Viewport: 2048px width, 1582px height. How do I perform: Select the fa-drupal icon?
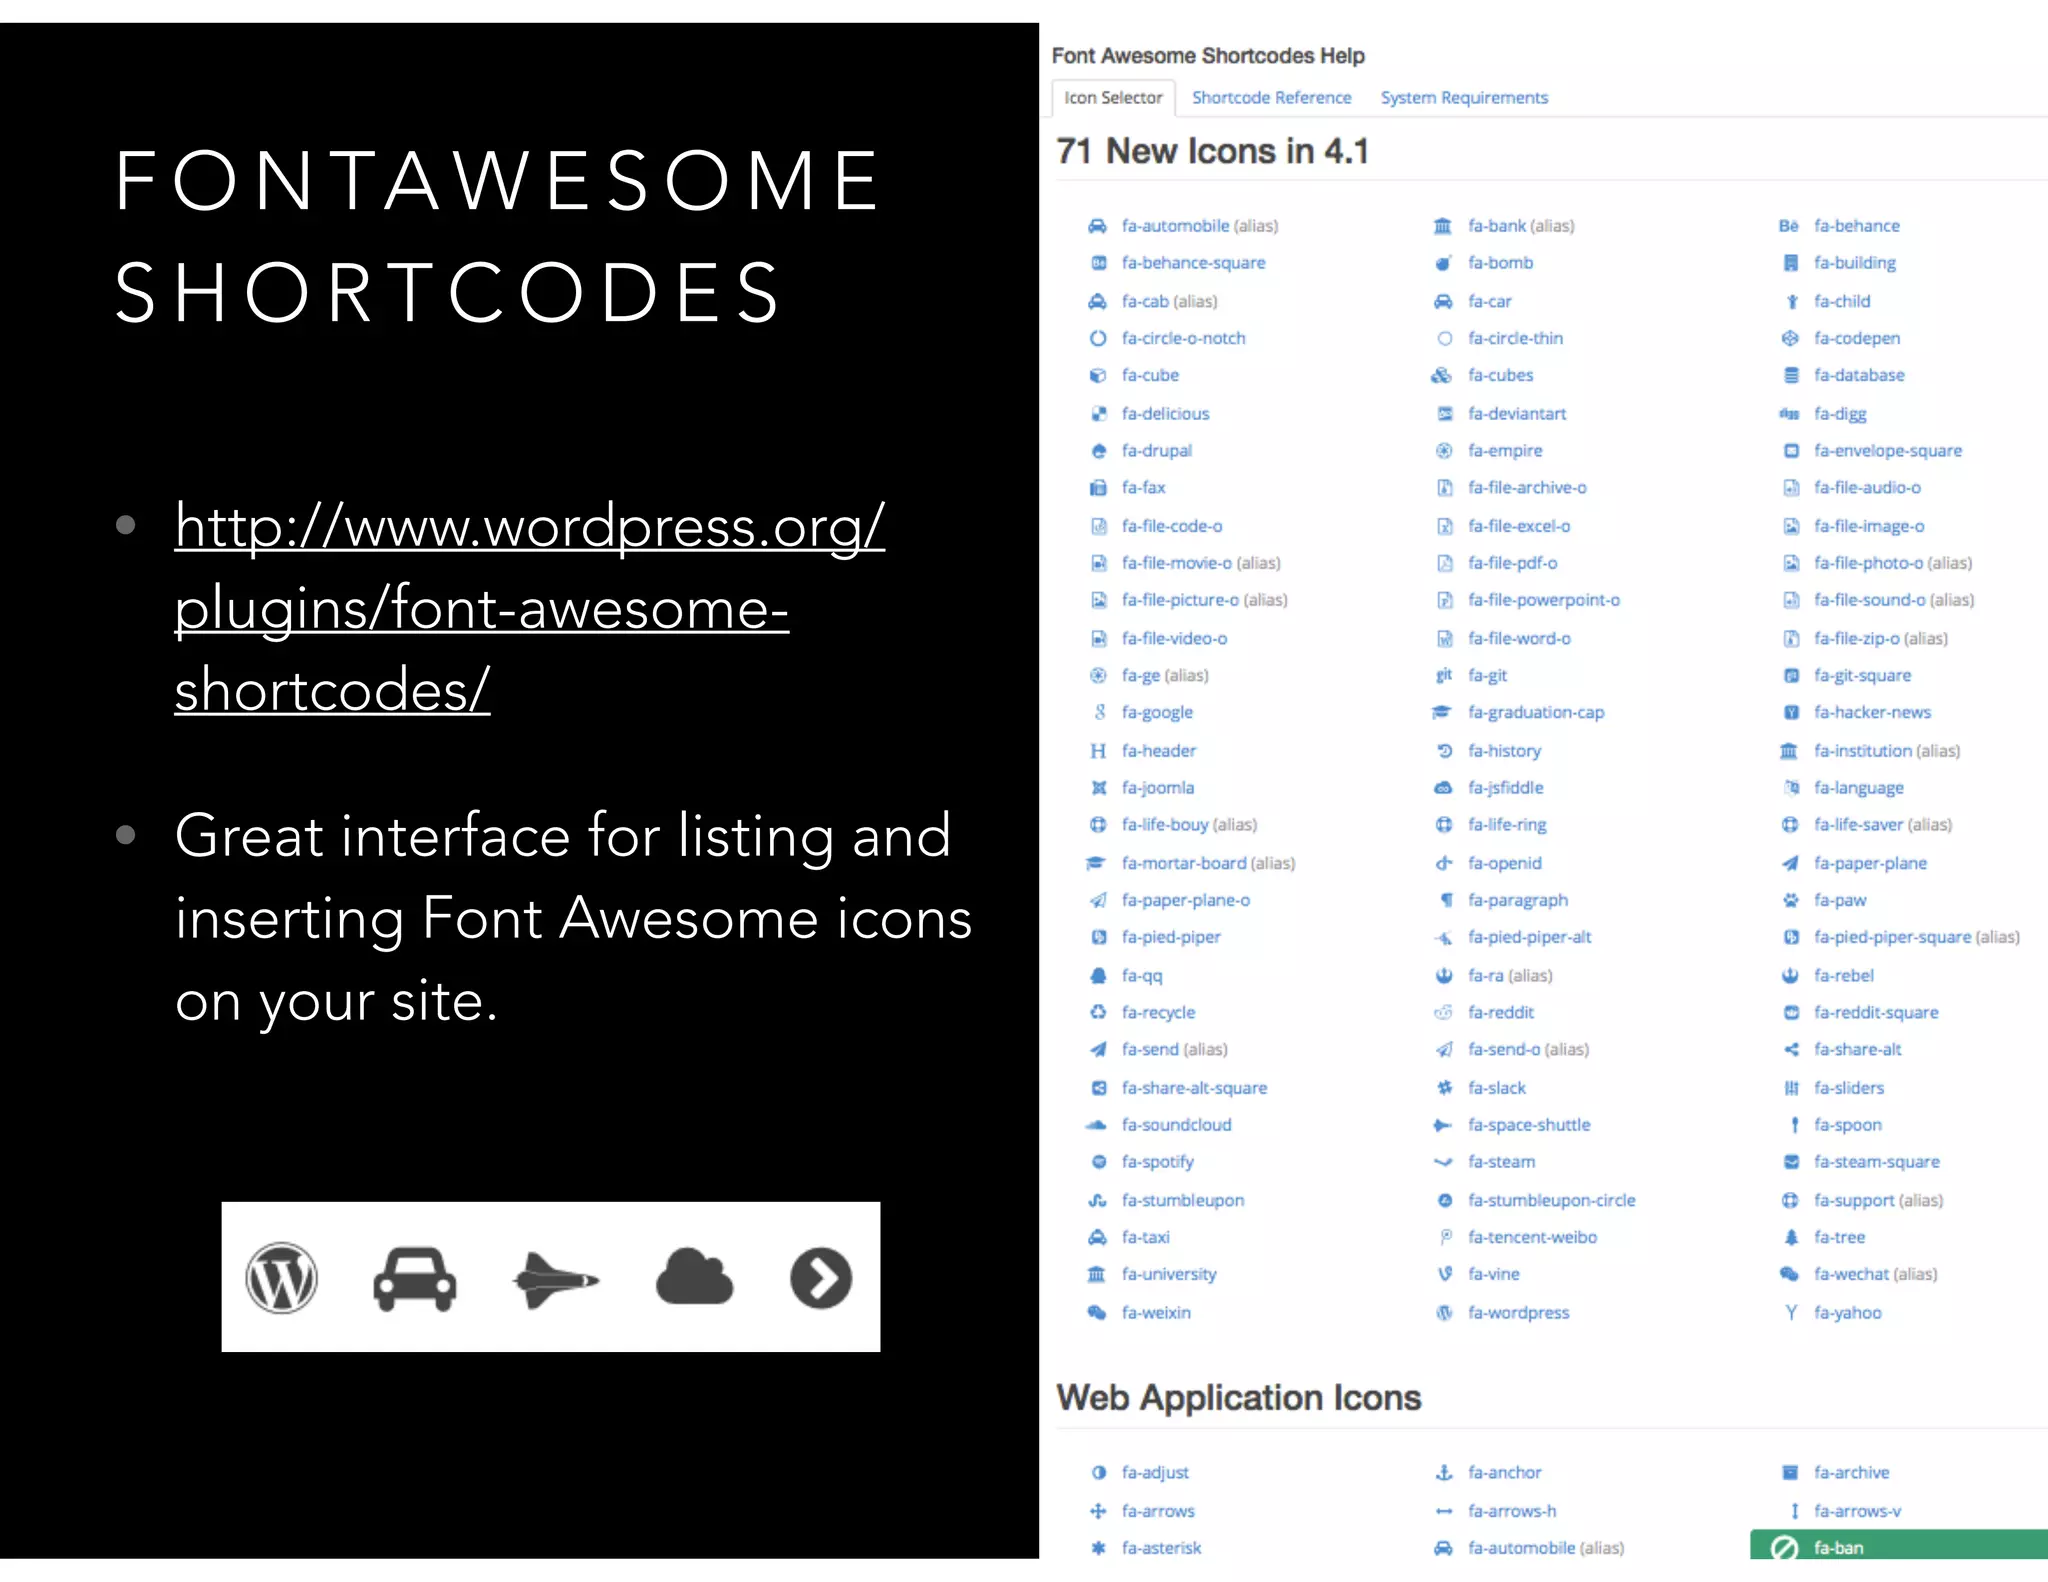click(x=1098, y=451)
